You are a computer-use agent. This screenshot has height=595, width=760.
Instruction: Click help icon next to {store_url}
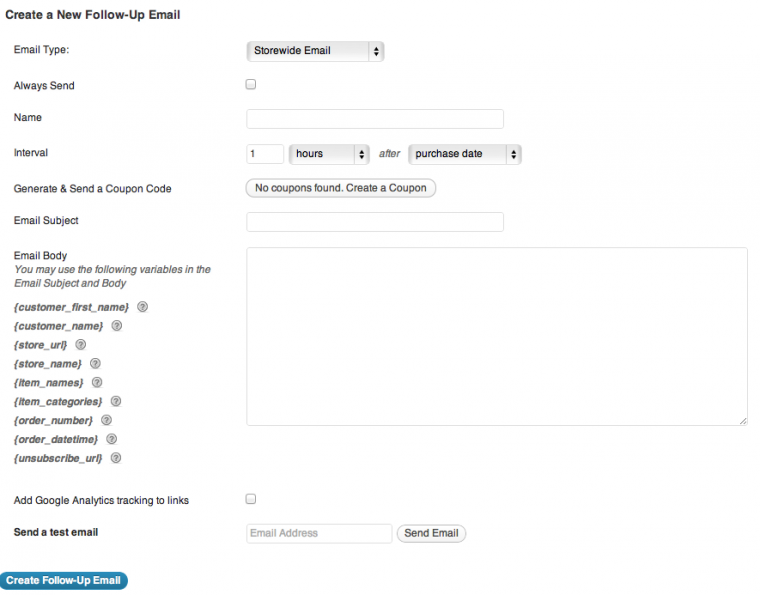coord(81,345)
